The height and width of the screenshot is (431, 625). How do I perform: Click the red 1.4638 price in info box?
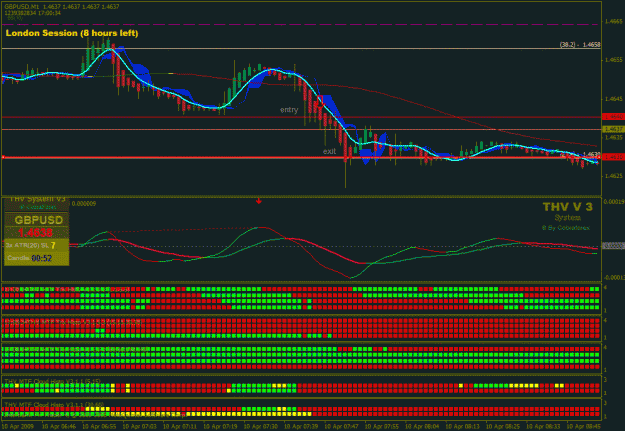click(x=35, y=232)
